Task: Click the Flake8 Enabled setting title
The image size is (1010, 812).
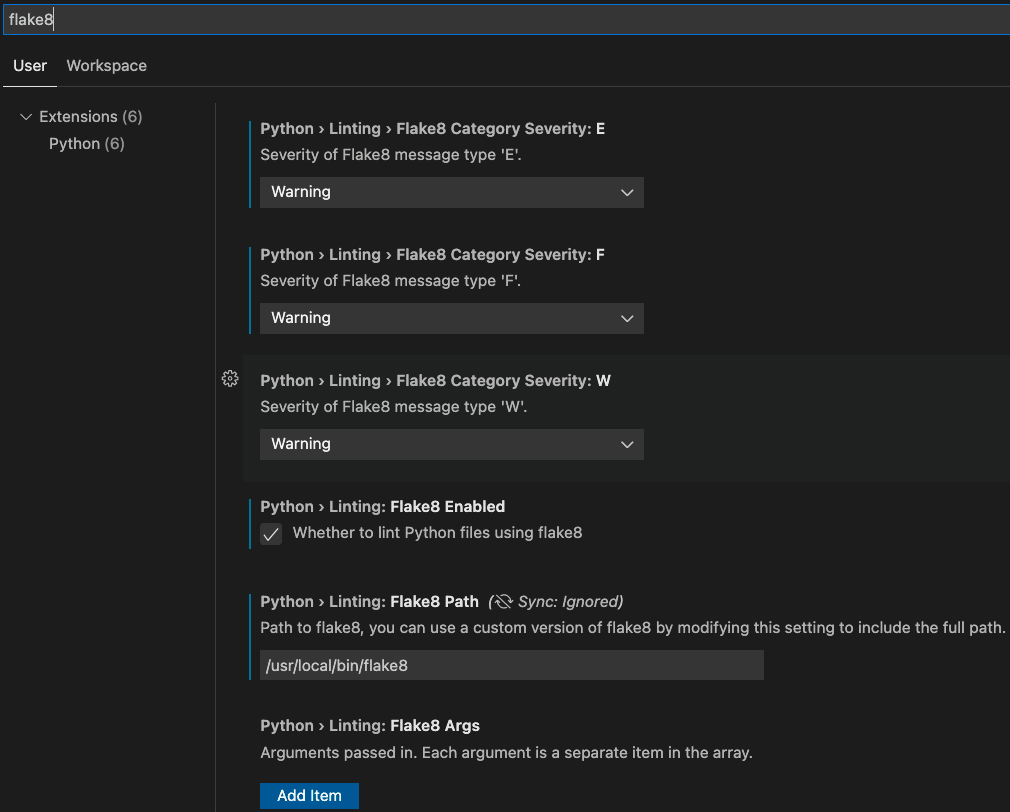Action: [382, 507]
